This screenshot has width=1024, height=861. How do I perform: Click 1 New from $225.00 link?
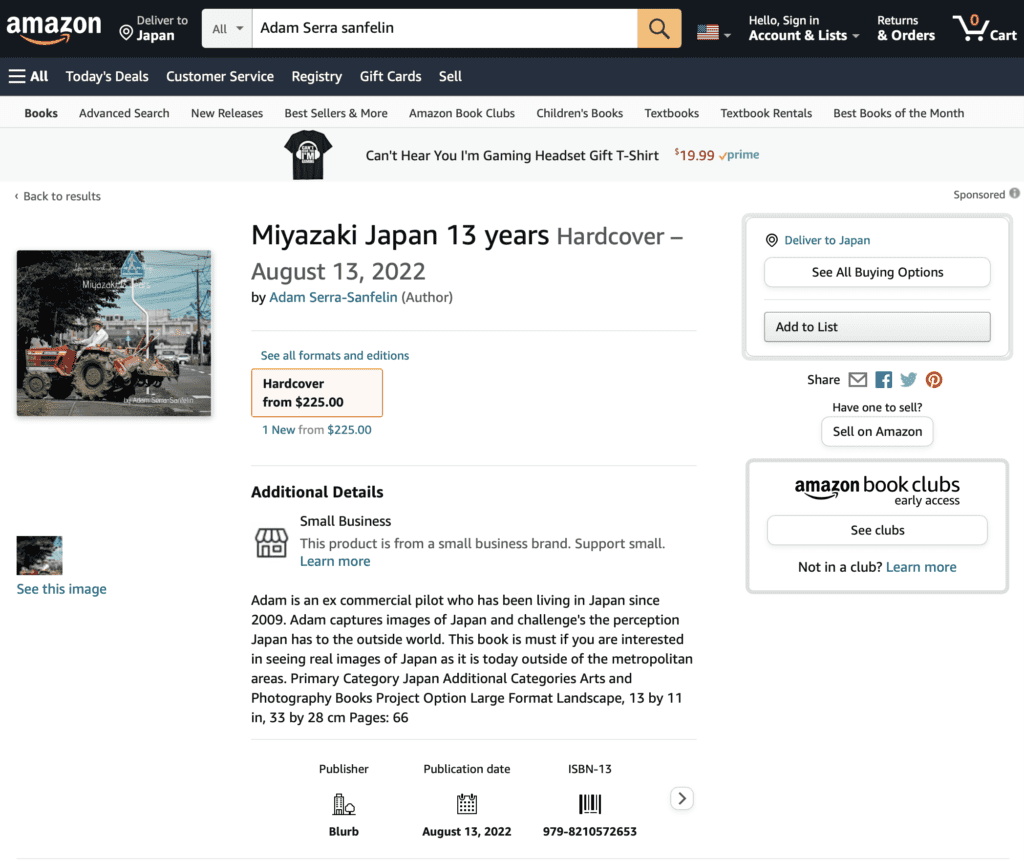317,430
